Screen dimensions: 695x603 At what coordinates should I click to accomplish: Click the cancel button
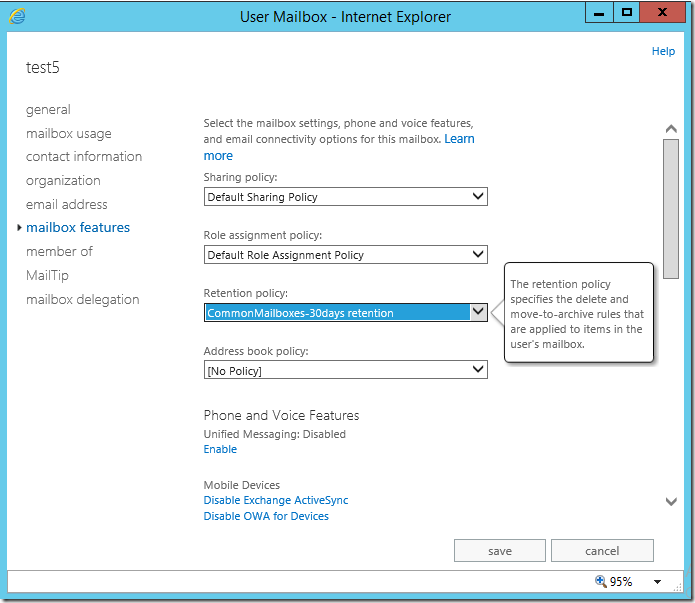(x=602, y=551)
